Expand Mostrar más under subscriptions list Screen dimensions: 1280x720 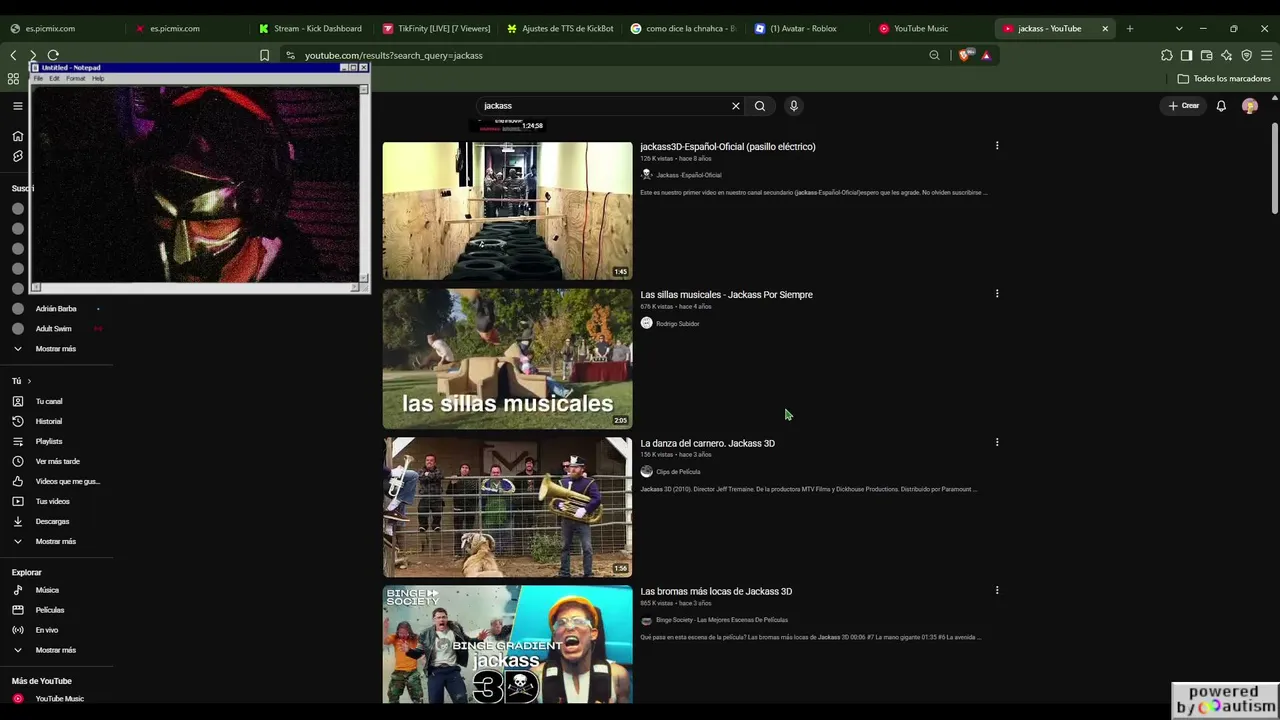pos(56,349)
